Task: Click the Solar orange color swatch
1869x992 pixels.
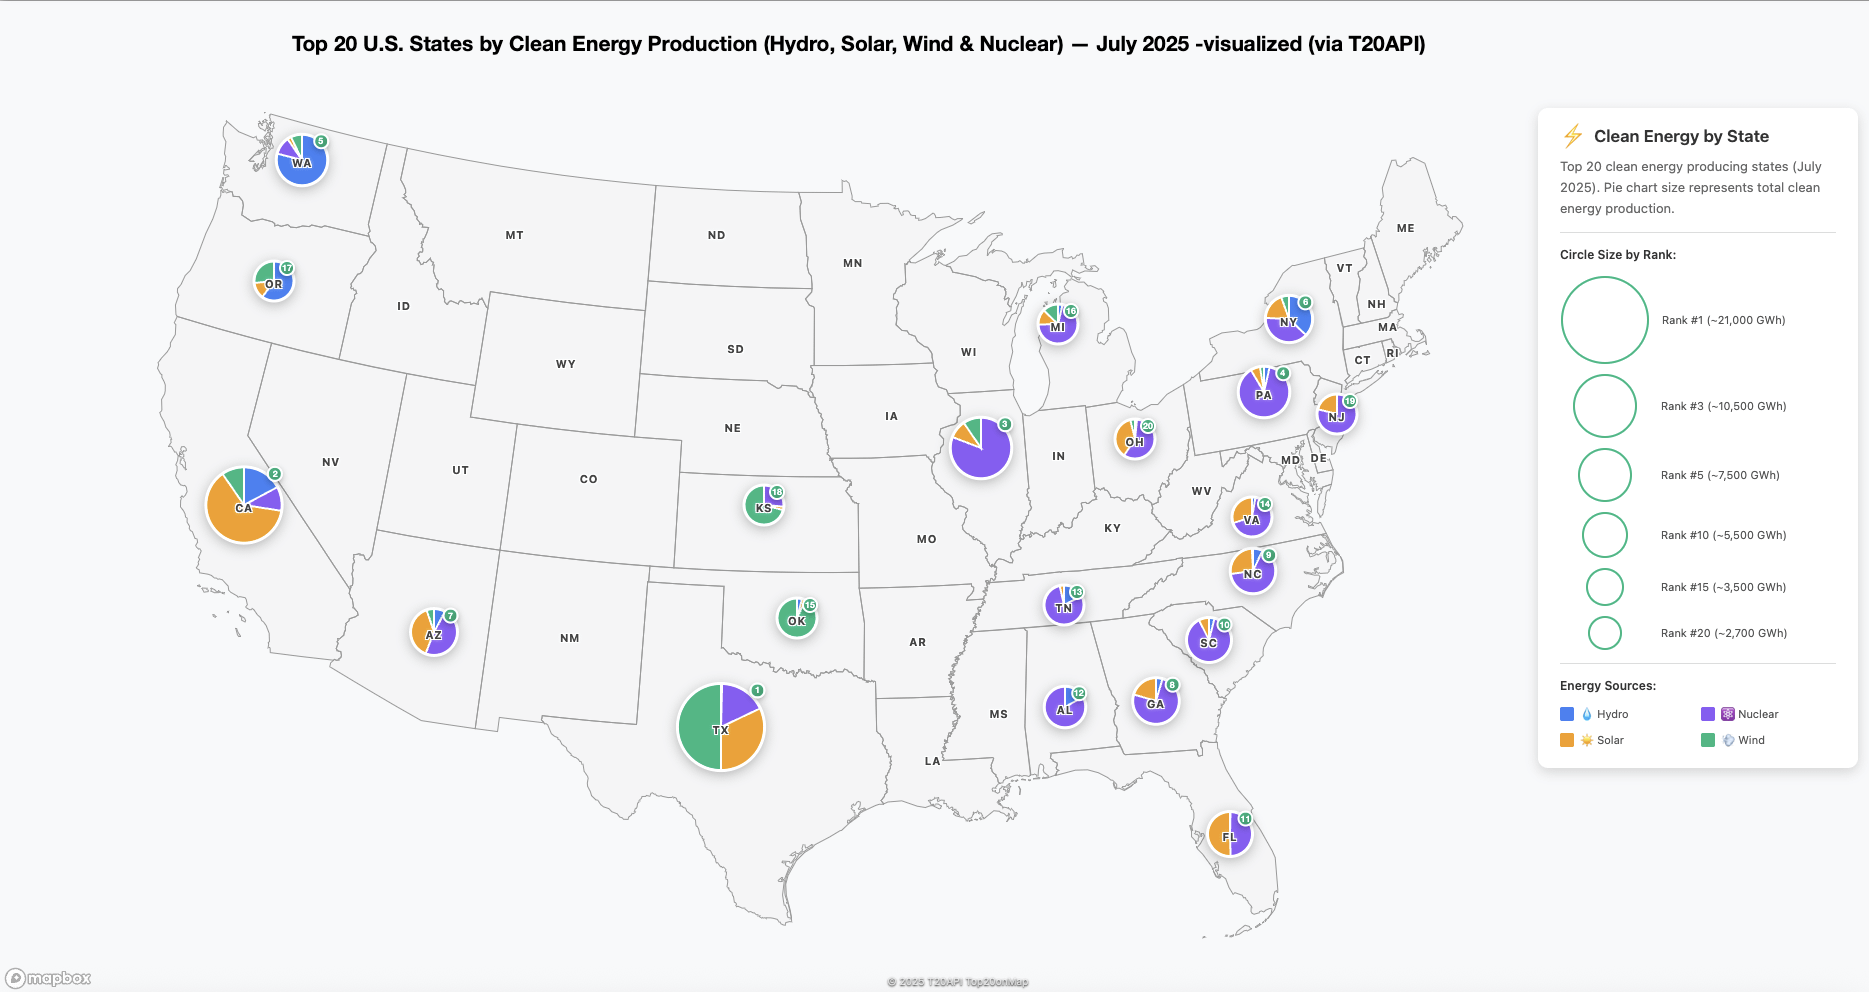Action: point(1567,740)
